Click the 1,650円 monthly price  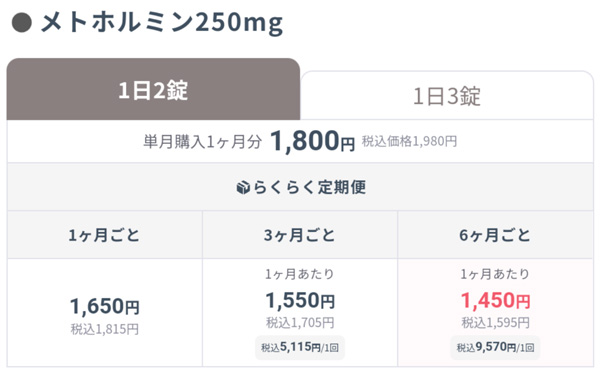tap(104, 306)
